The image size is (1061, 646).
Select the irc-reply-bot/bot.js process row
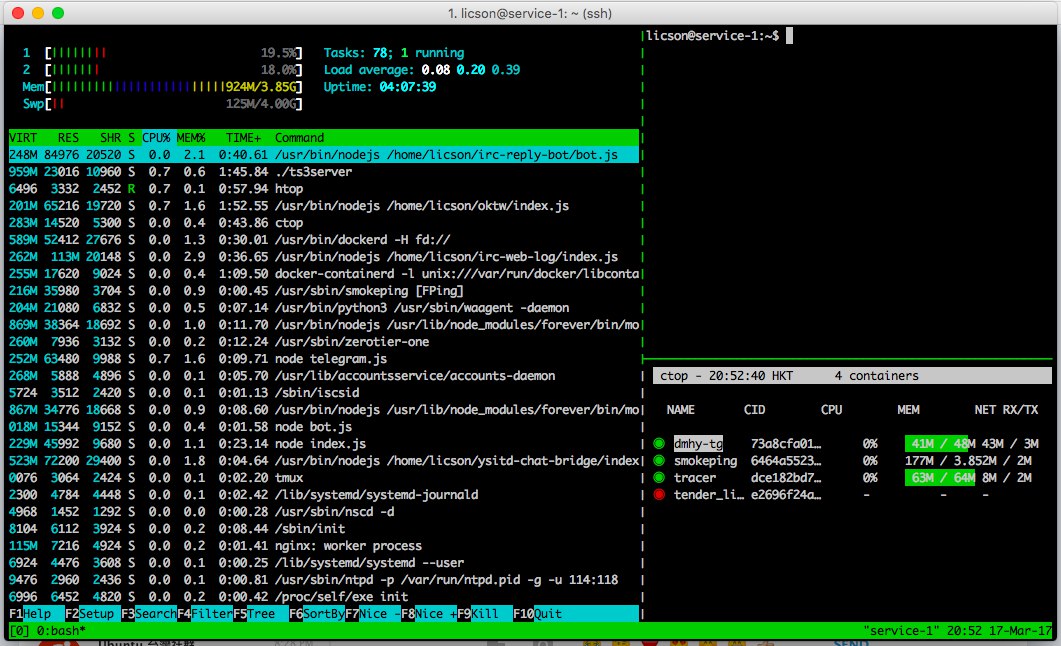pyautogui.click(x=323, y=154)
